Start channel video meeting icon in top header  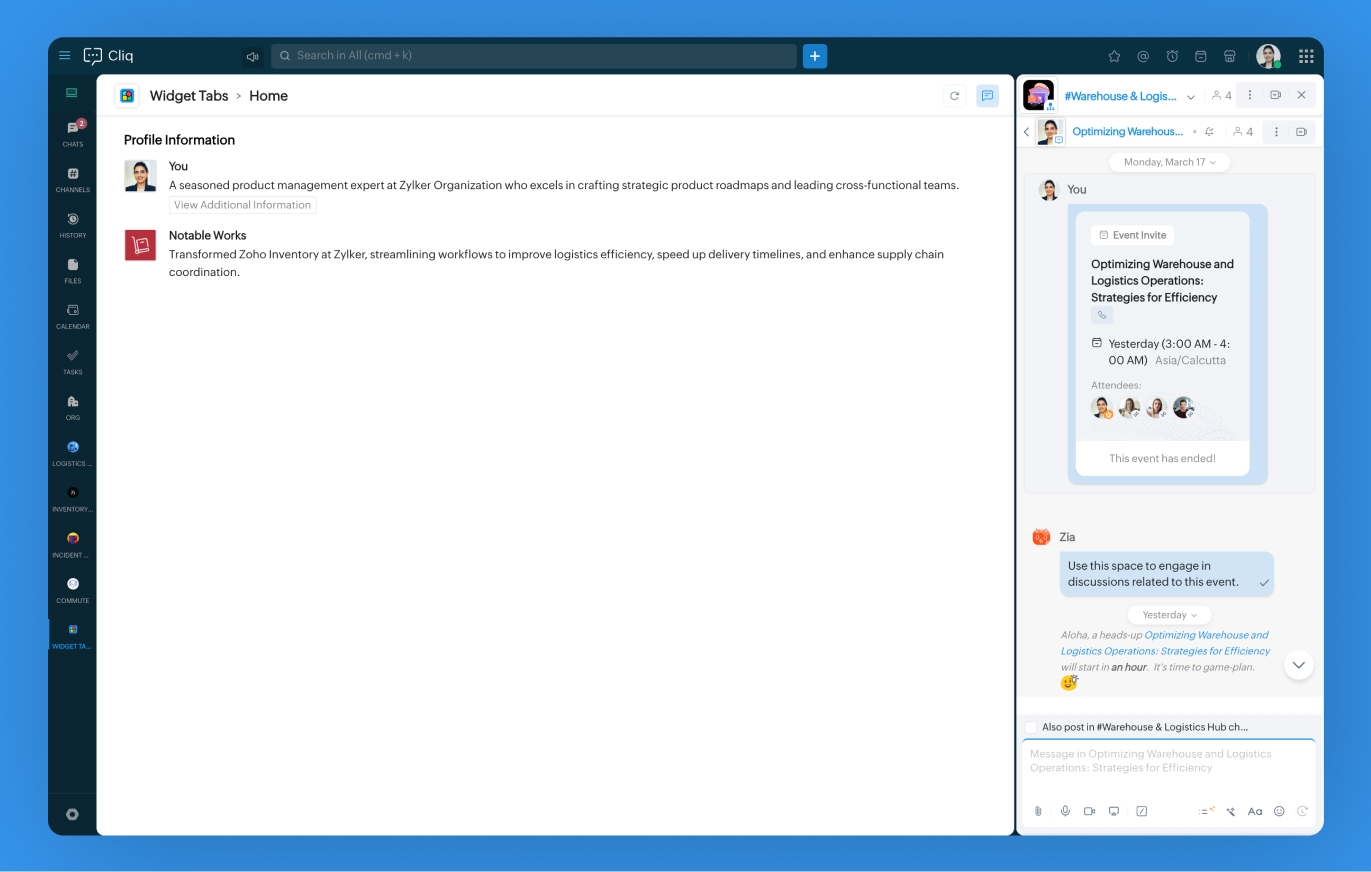(x=1275, y=95)
